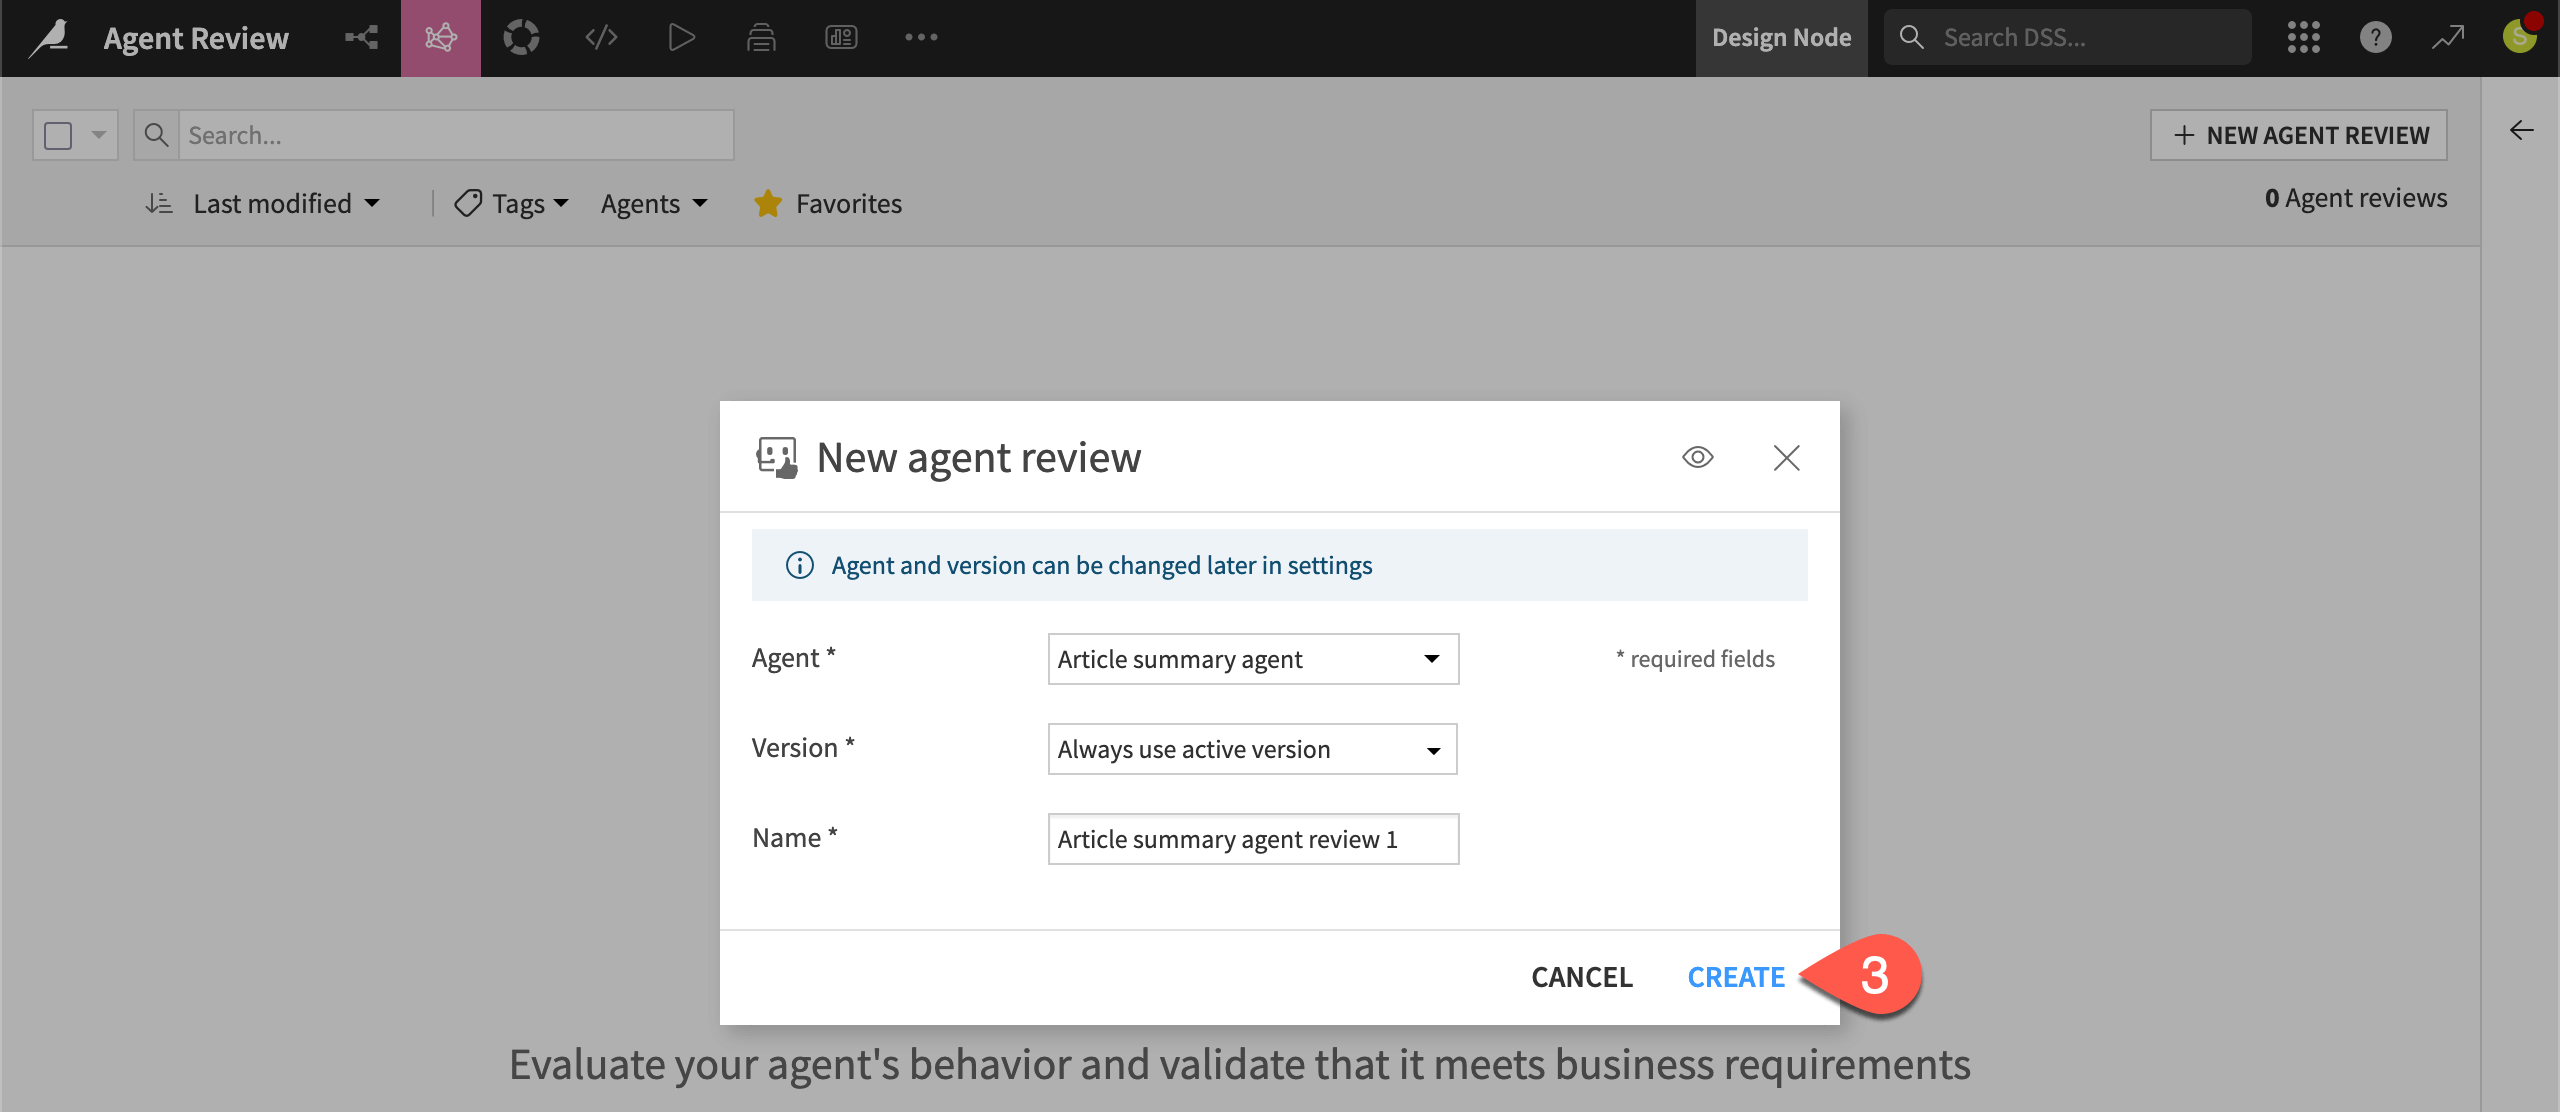Click the run jobs play icon

tap(681, 37)
